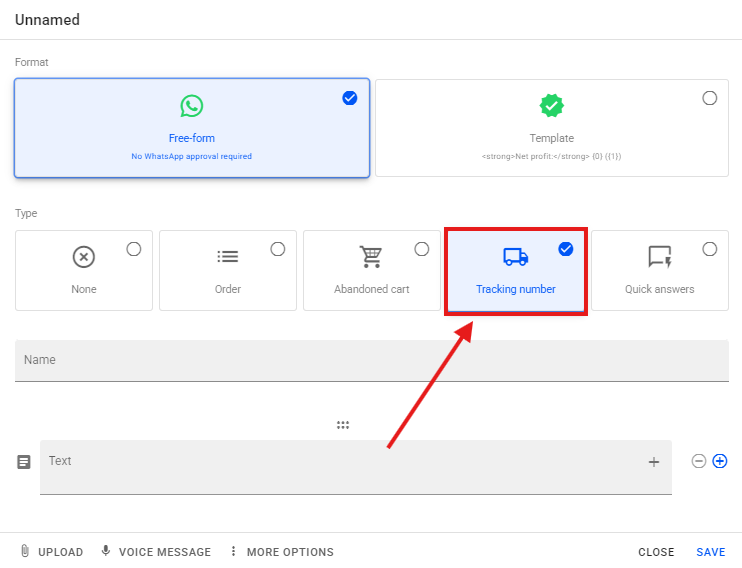This screenshot has width=742, height=568.
Task: Click the green verified Template badge icon
Action: [551, 106]
